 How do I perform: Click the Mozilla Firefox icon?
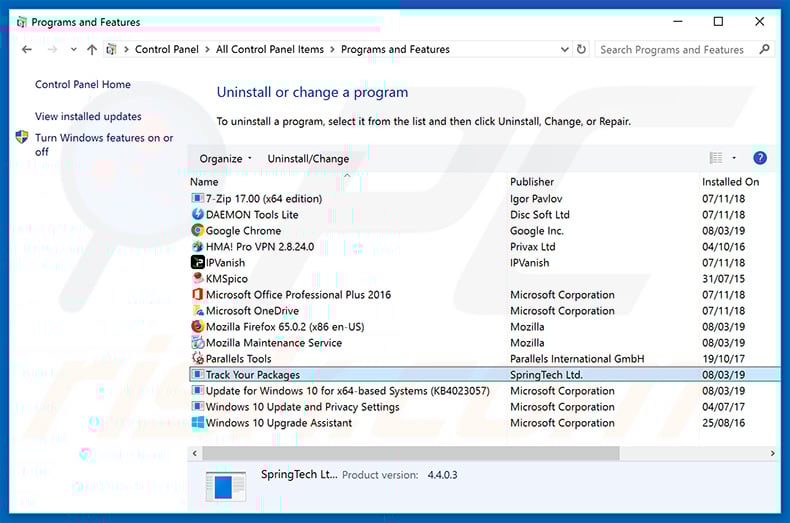[198, 326]
